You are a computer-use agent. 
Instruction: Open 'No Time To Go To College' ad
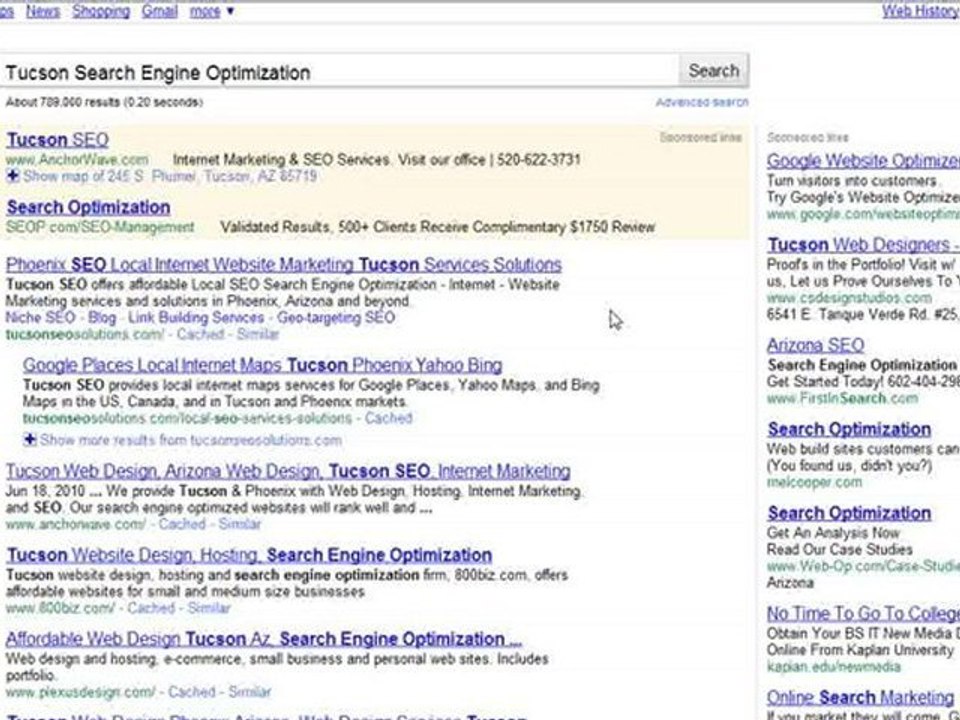point(863,613)
